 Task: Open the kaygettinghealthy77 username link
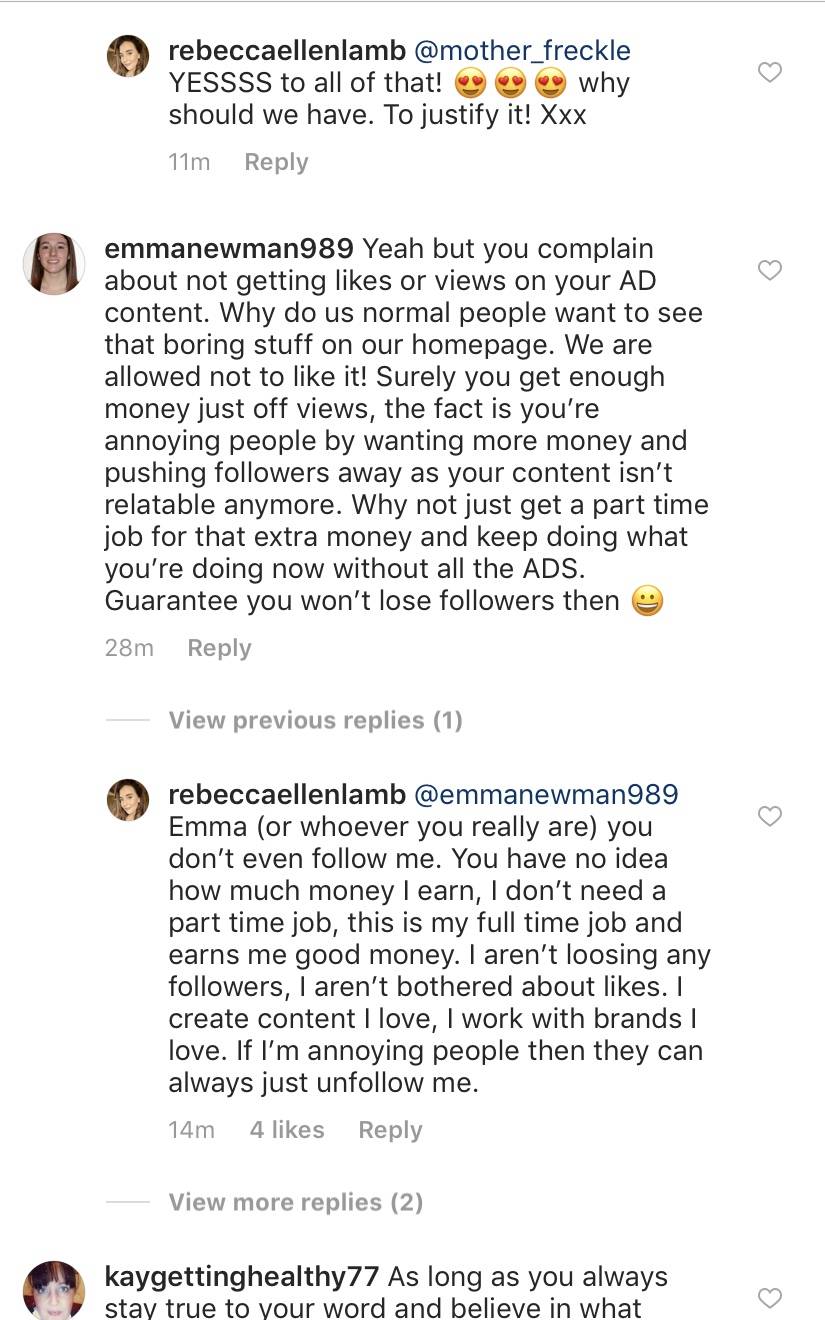tap(241, 1277)
